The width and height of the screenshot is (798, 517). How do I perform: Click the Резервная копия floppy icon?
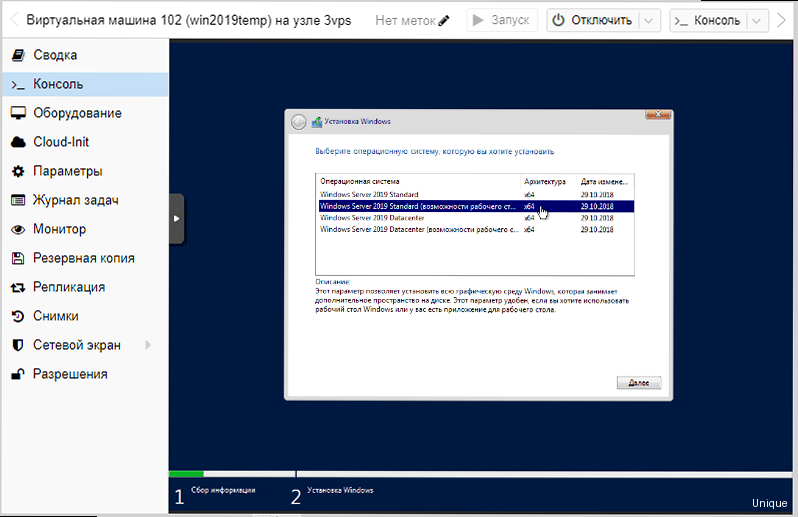17,258
